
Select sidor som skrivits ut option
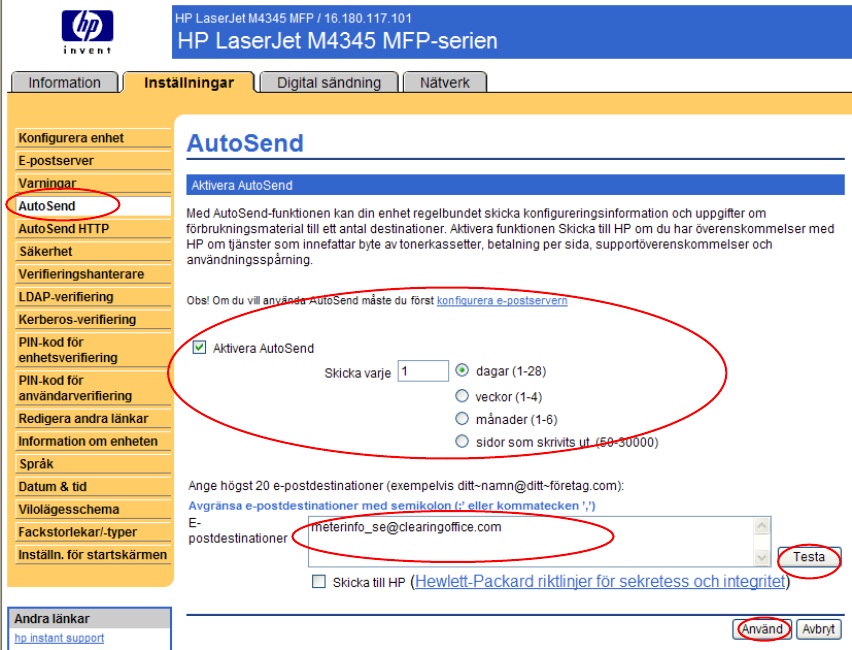coord(462,441)
